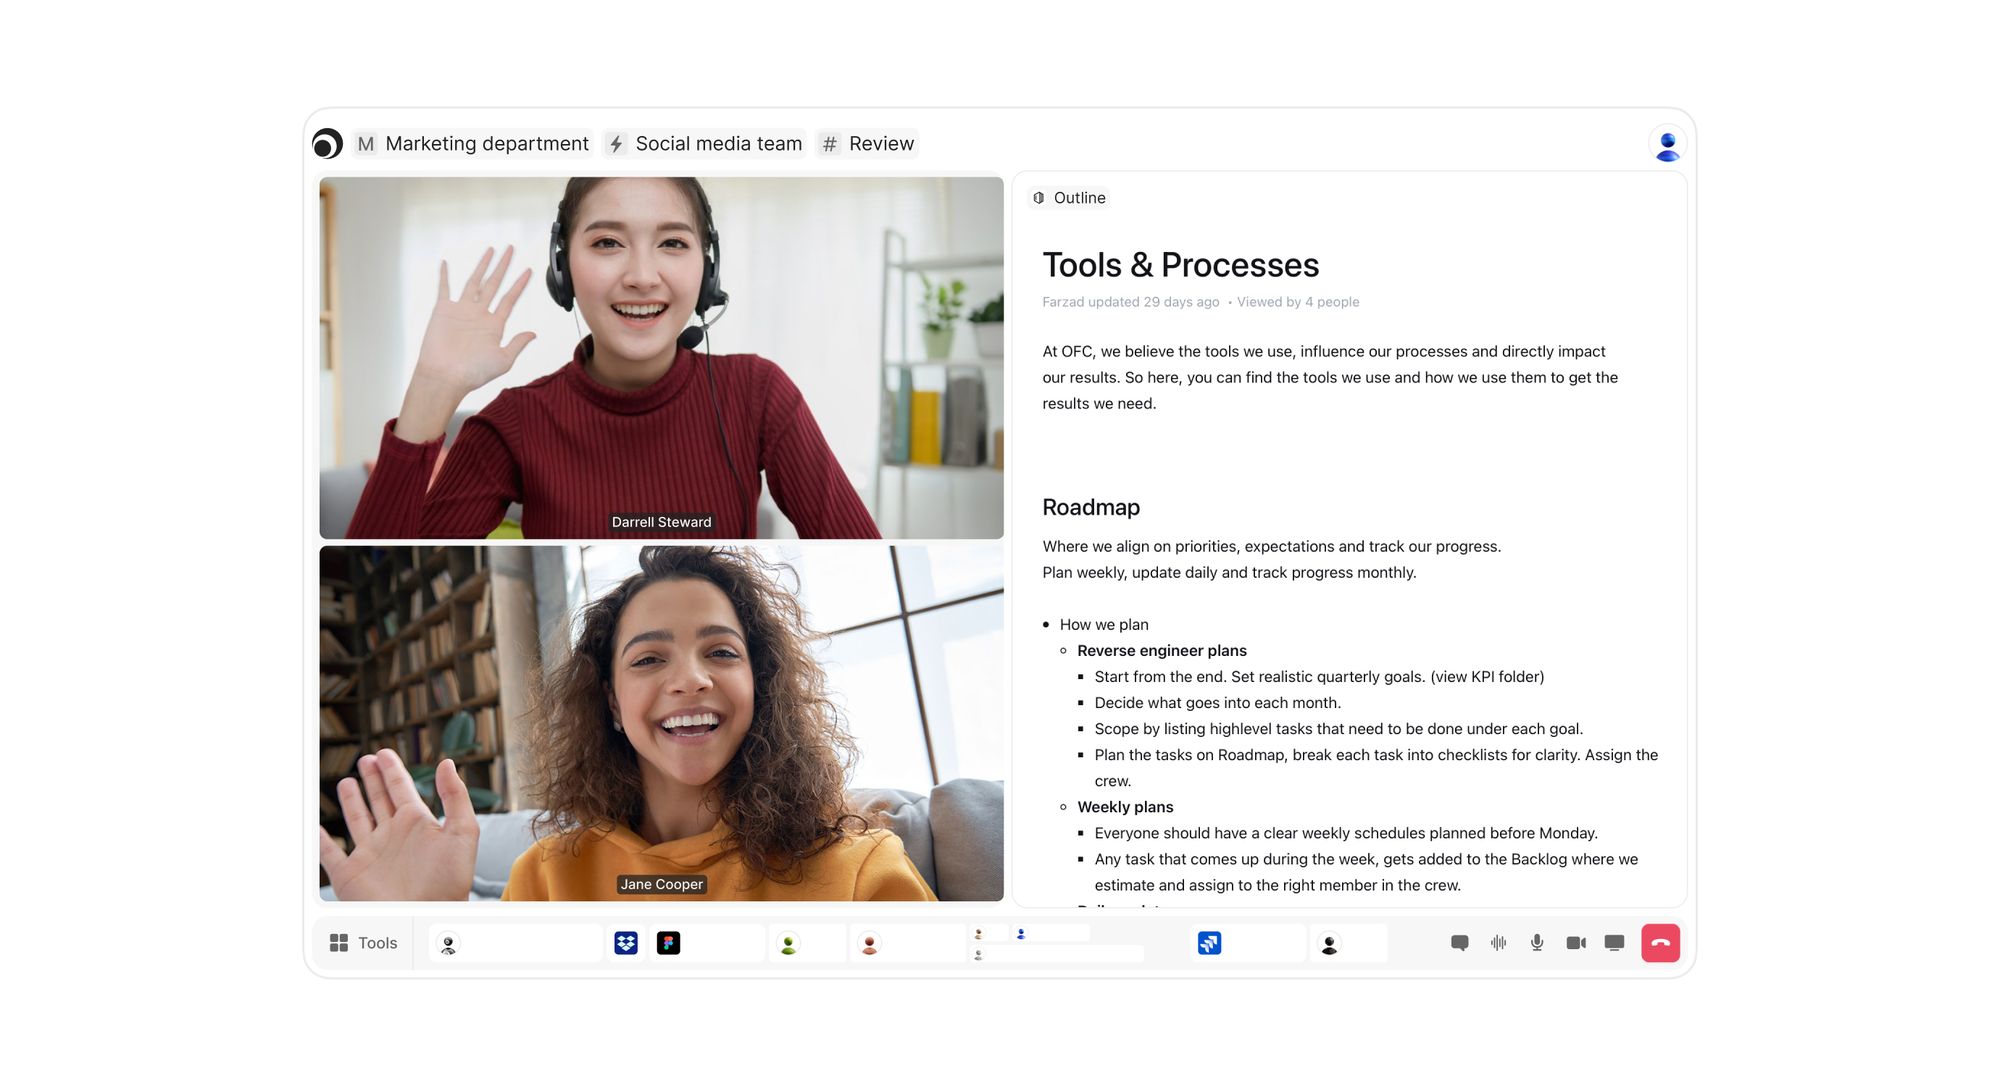Select Darrell Steward's video tile
The image size is (2000, 1086).
(x=661, y=358)
